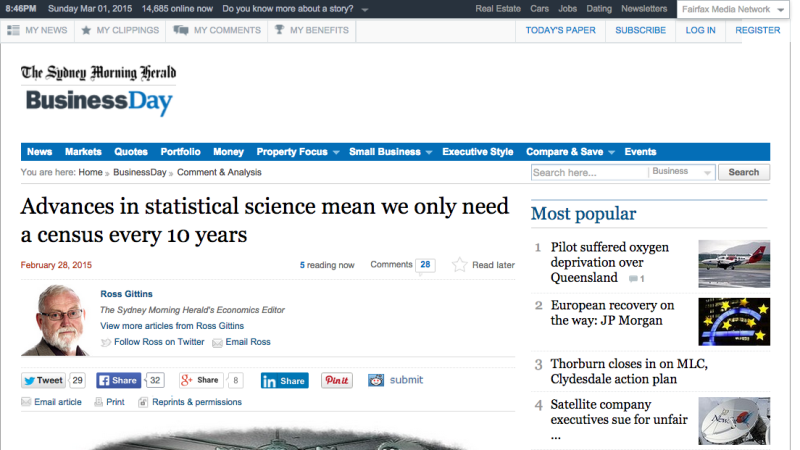This screenshot has height=450, width=800.
Task: Click the BusinessDay logo
Action: (99, 102)
